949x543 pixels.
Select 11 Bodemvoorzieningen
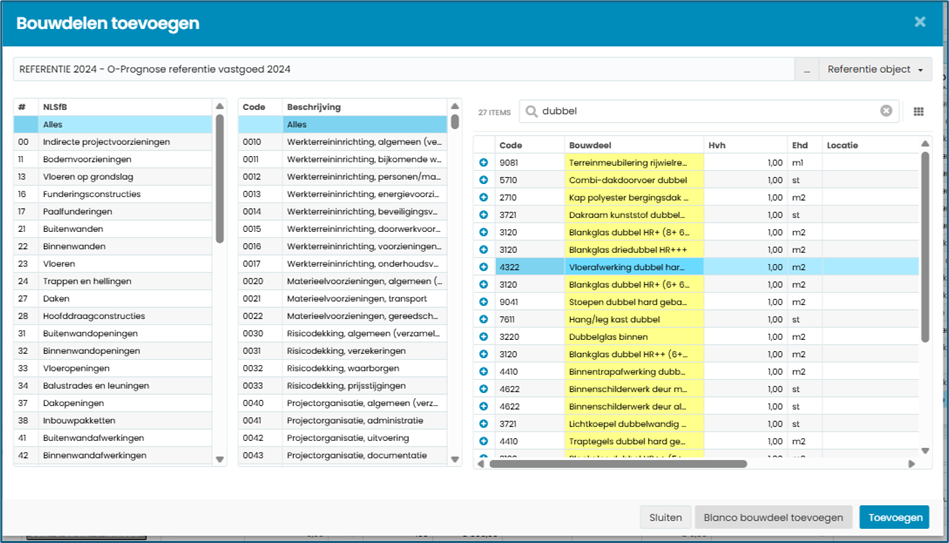(x=113, y=159)
